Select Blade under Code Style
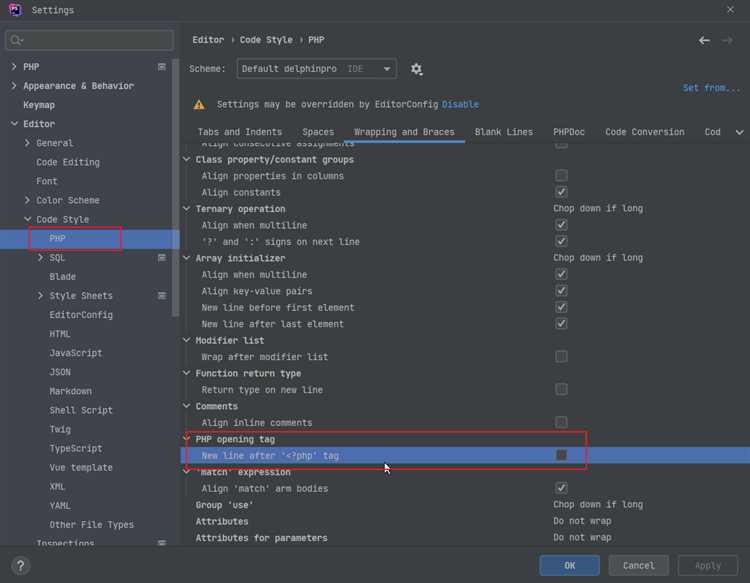 (62, 276)
